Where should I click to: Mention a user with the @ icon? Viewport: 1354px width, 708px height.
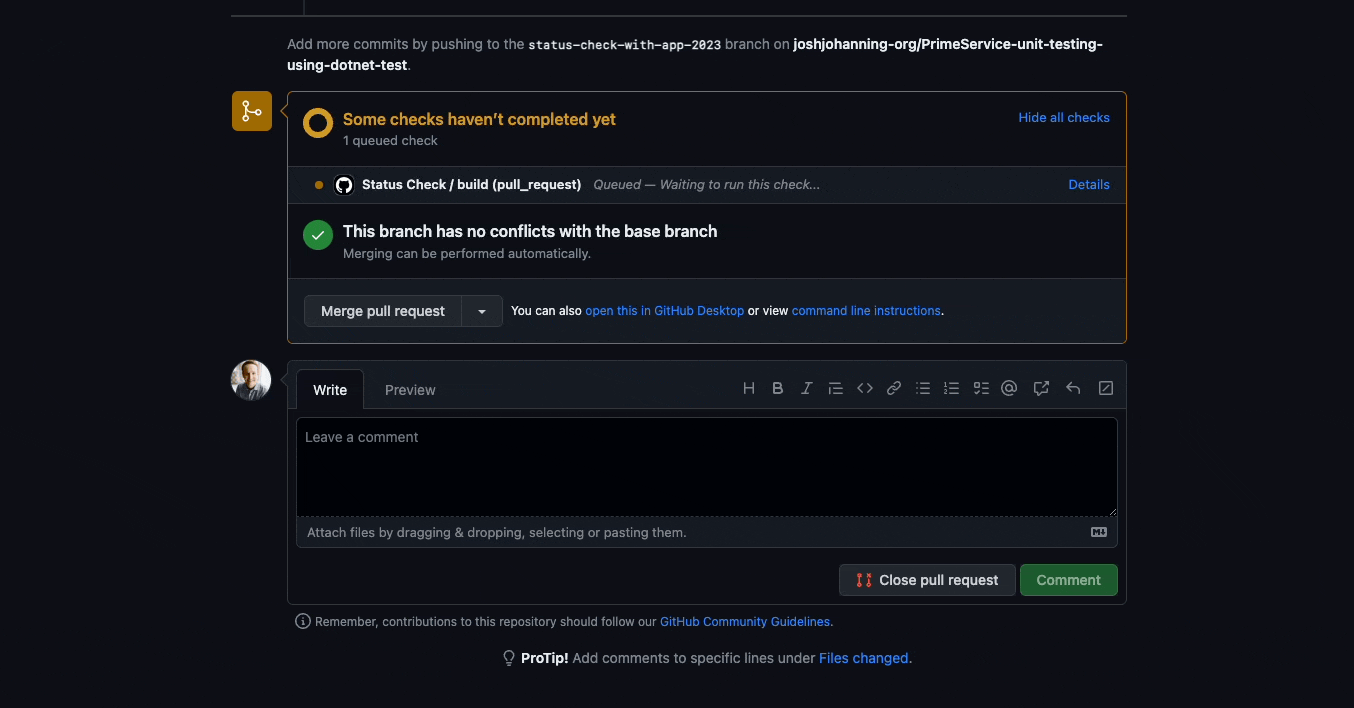(x=1009, y=388)
